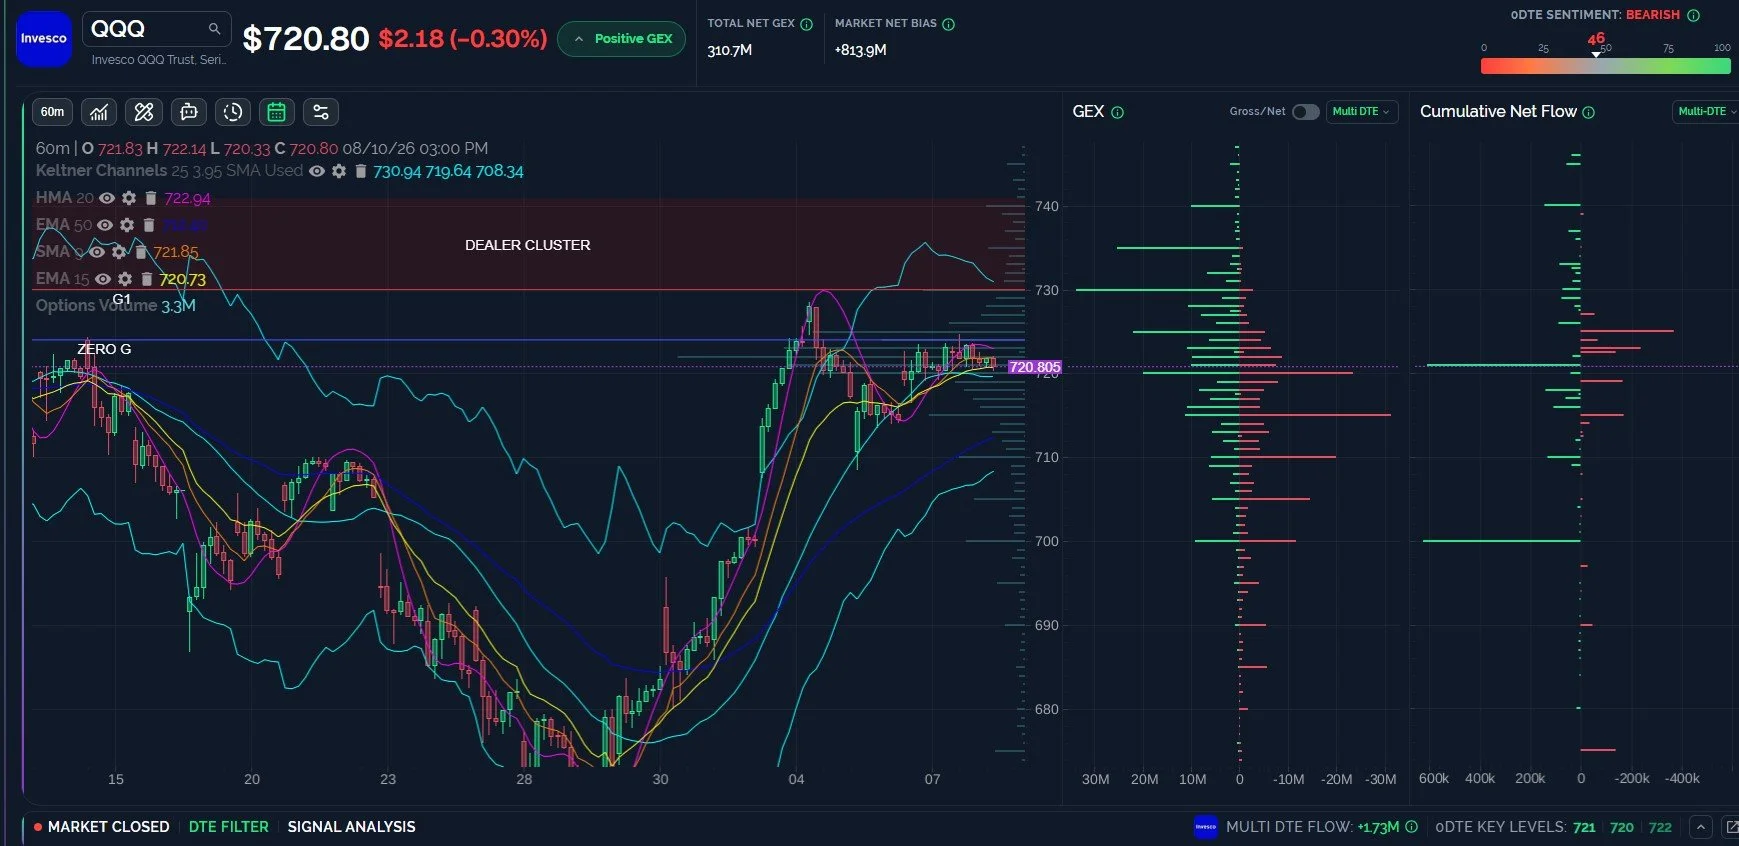Open the GEX Multi DTE dropdown

click(1361, 112)
